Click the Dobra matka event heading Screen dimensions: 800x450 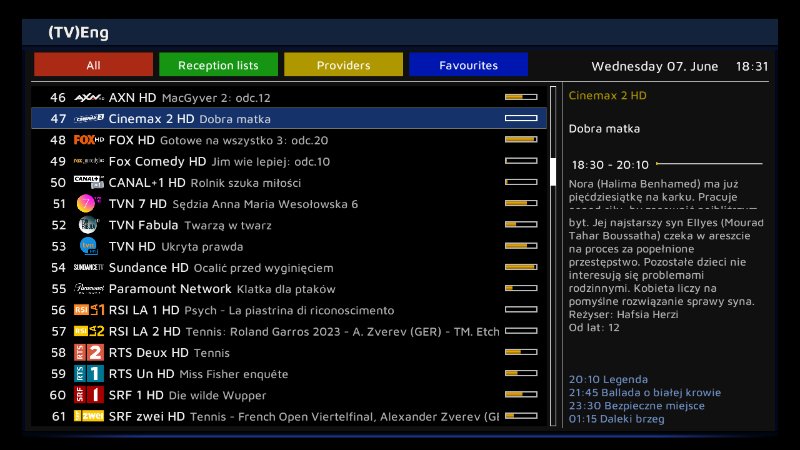604,129
